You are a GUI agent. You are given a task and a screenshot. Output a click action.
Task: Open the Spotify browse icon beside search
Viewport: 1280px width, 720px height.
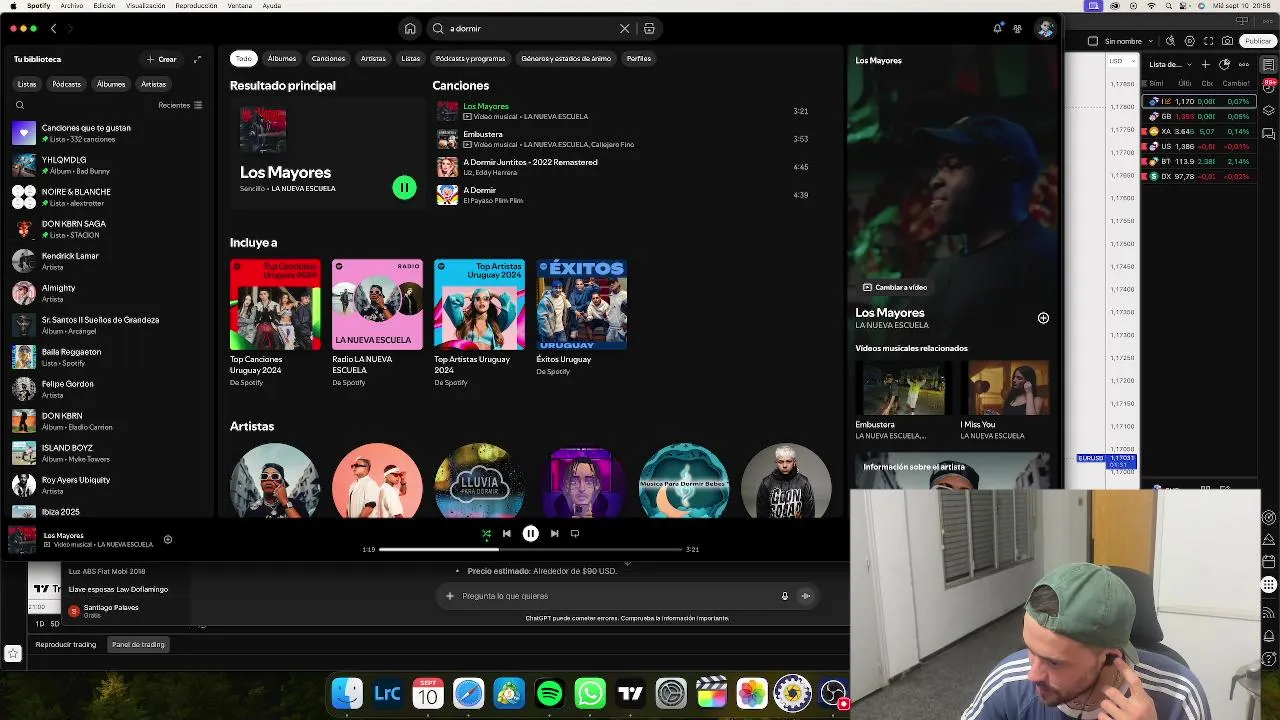pos(649,29)
